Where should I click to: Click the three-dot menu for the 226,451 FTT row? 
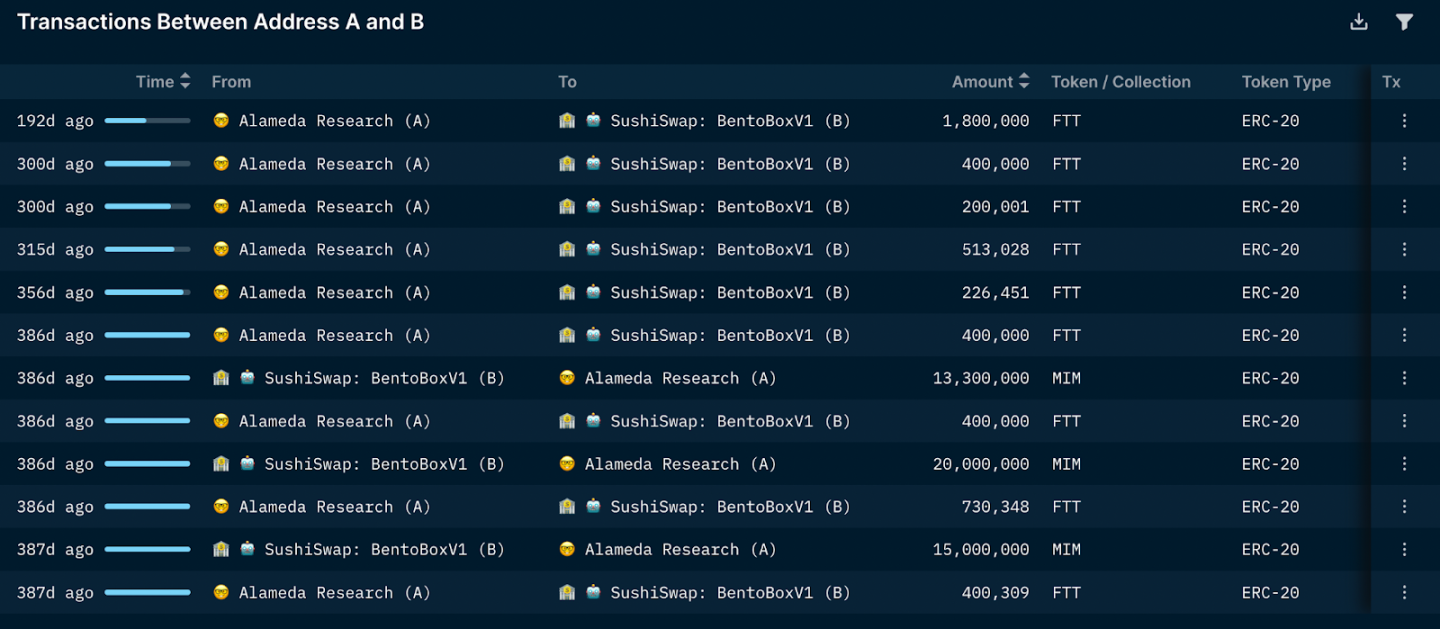1404,293
